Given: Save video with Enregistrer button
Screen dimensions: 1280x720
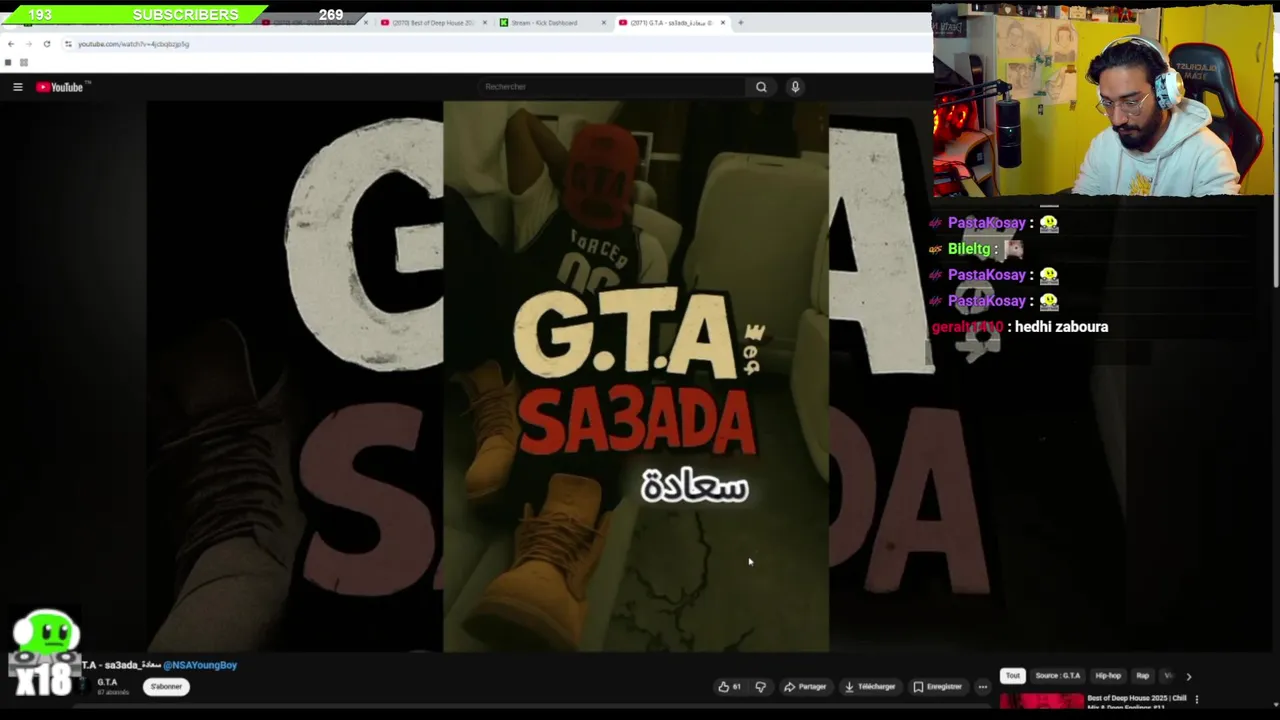Looking at the screenshot, I should [937, 687].
